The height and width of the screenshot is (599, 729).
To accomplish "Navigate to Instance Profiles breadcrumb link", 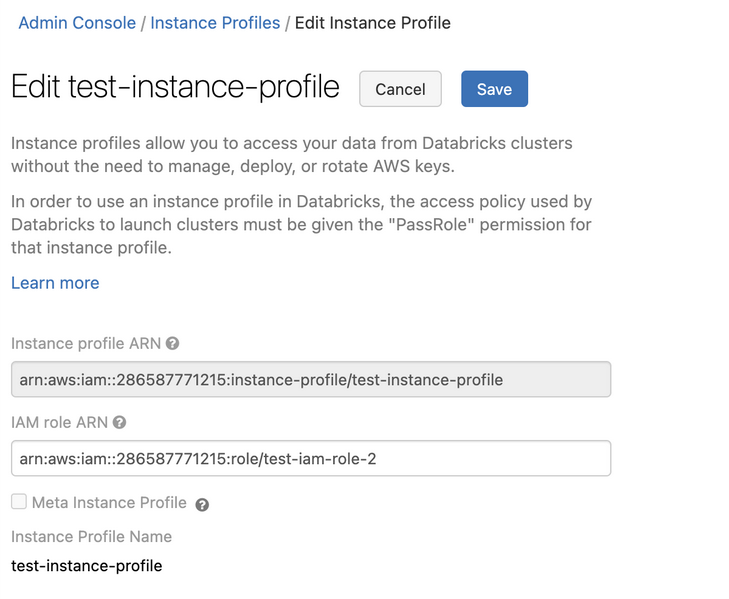I will coord(215,22).
